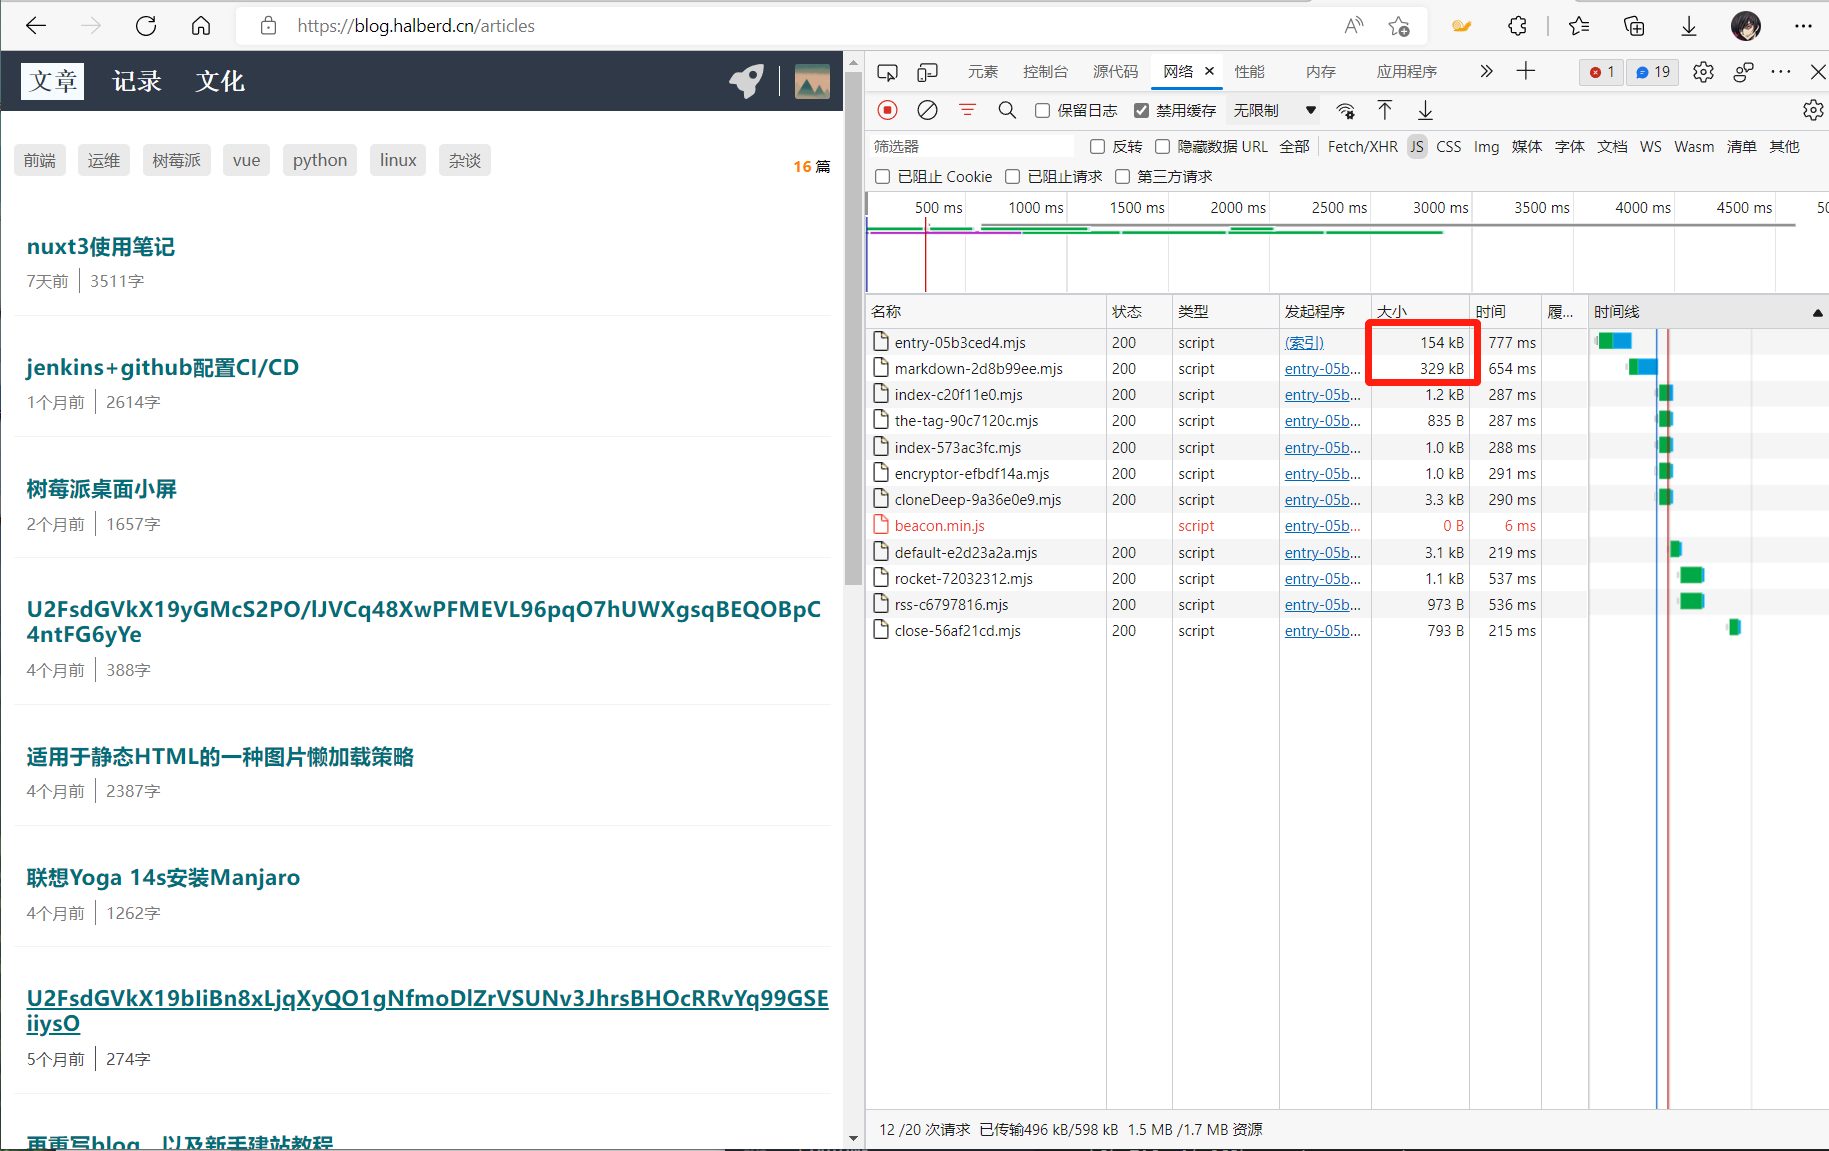The width and height of the screenshot is (1829, 1151).
Task: Open DevTools settings gear
Action: click(1703, 72)
